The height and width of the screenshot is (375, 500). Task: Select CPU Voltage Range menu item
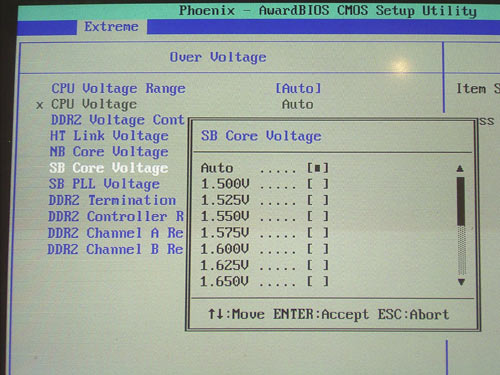tap(118, 89)
